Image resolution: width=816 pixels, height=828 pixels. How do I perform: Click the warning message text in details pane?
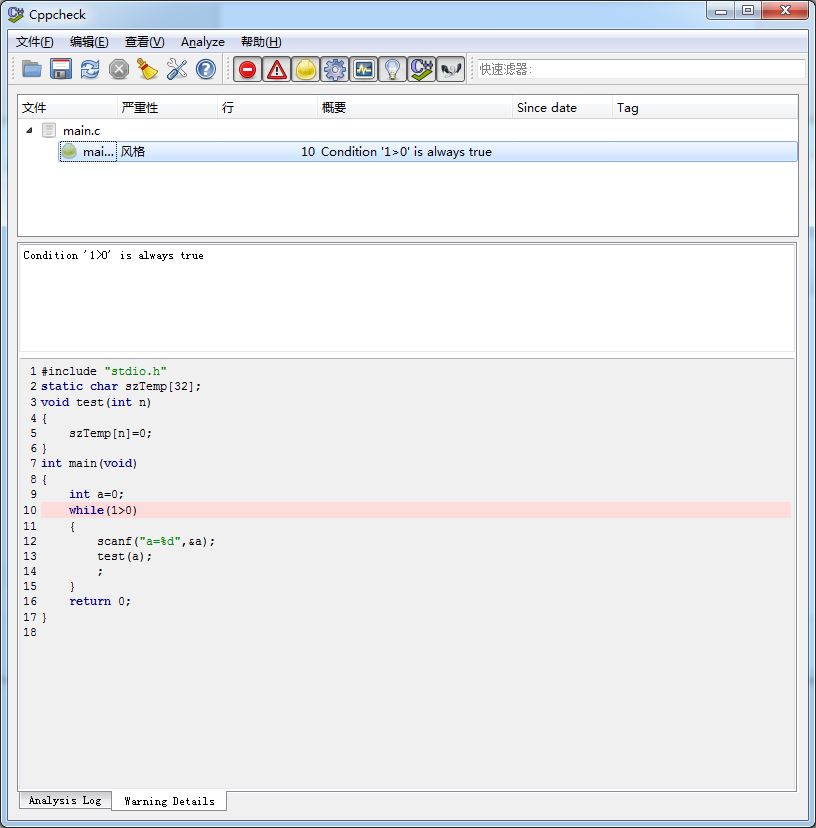(114, 256)
